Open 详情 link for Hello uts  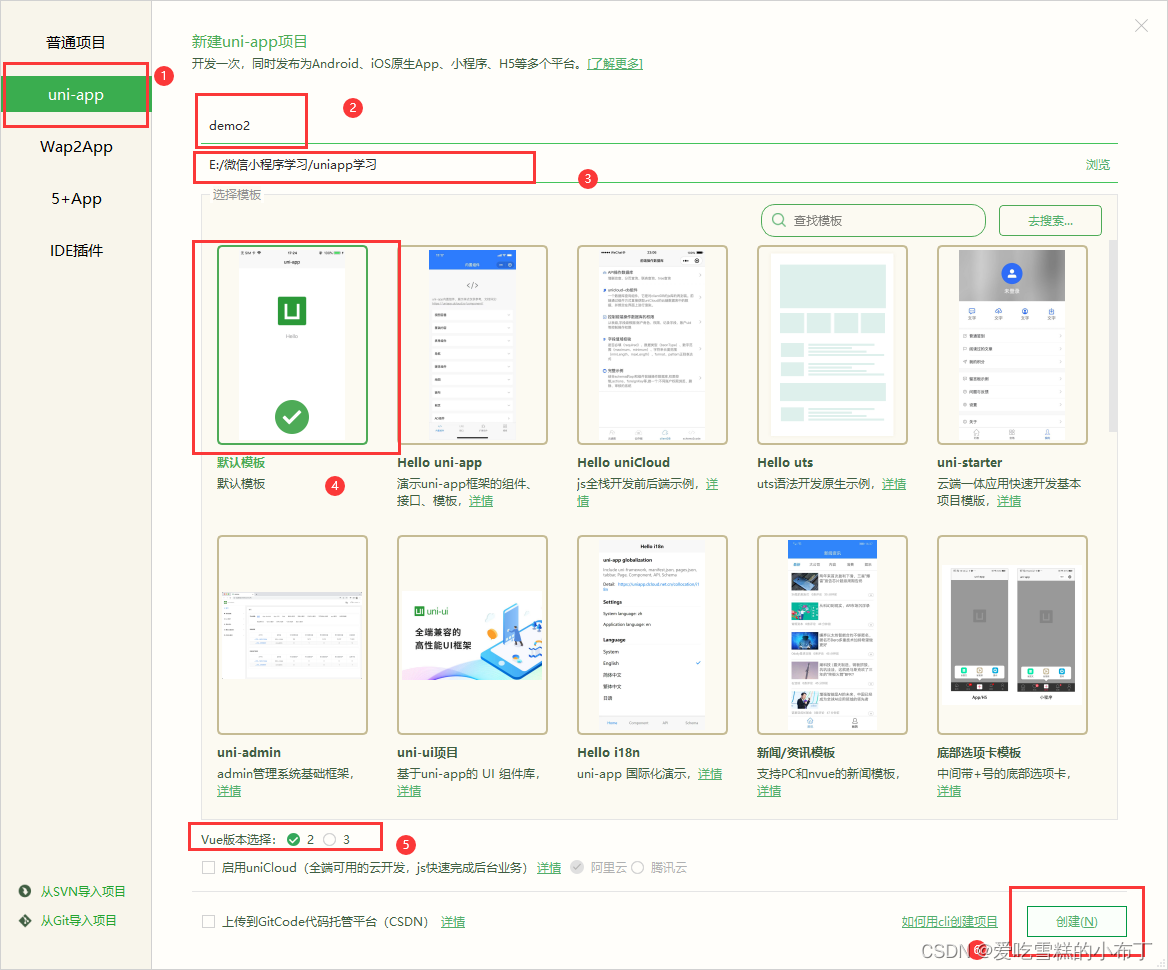click(894, 484)
